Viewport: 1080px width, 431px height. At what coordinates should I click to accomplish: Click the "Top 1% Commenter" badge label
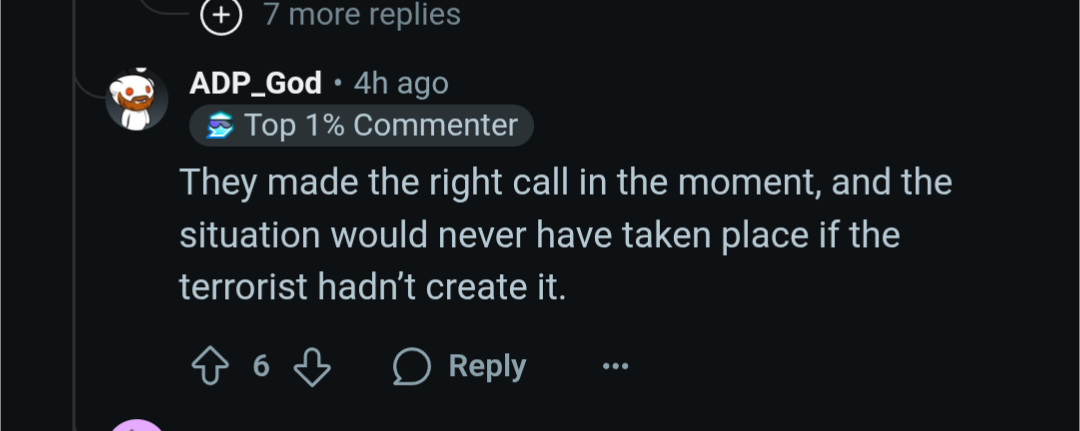click(381, 126)
